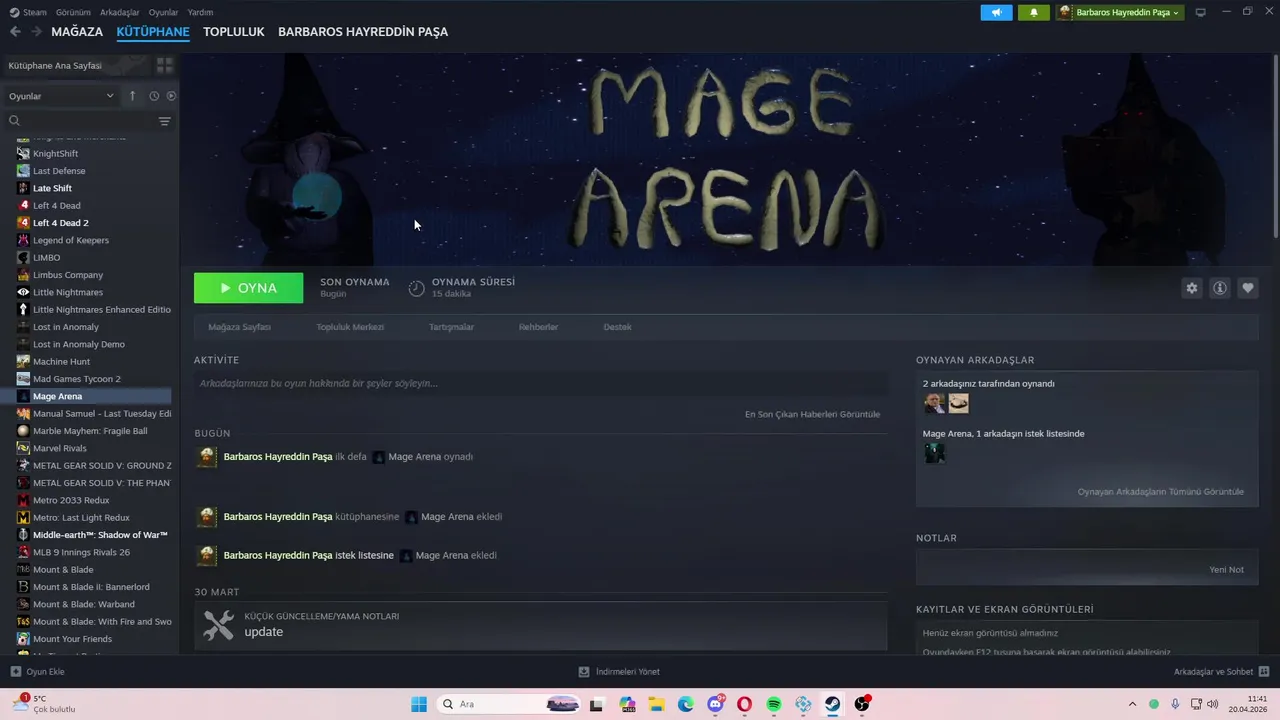Open the notifications bell icon
1280x720 pixels.
point(1033,12)
